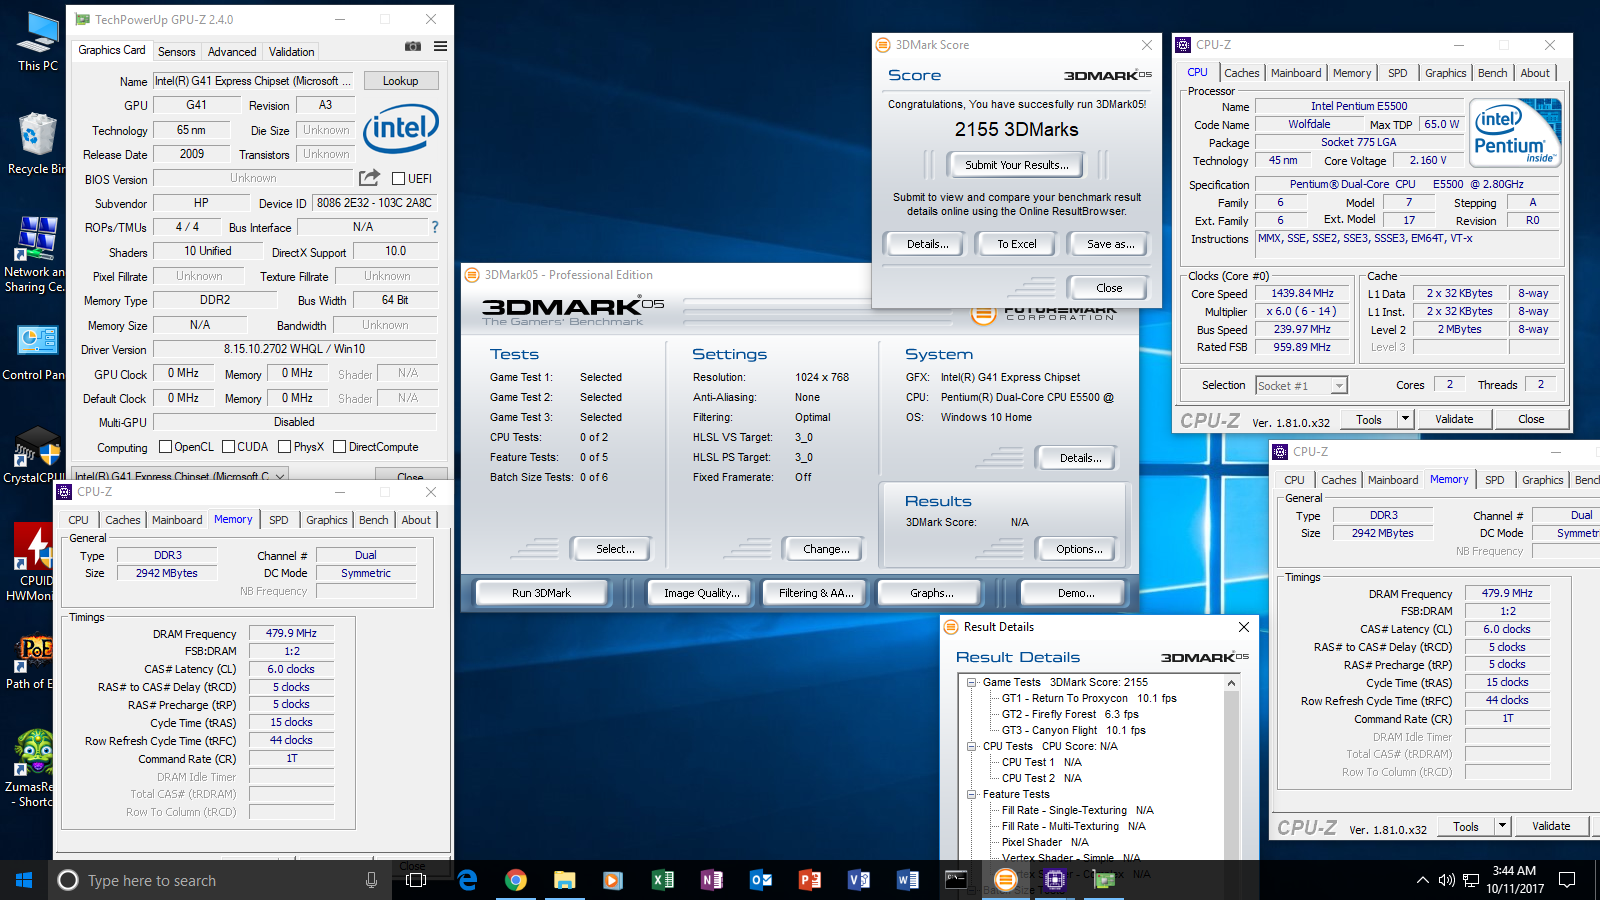The image size is (1600, 900).
Task: Collapse the Game Tests tree node
Action: click(x=971, y=682)
